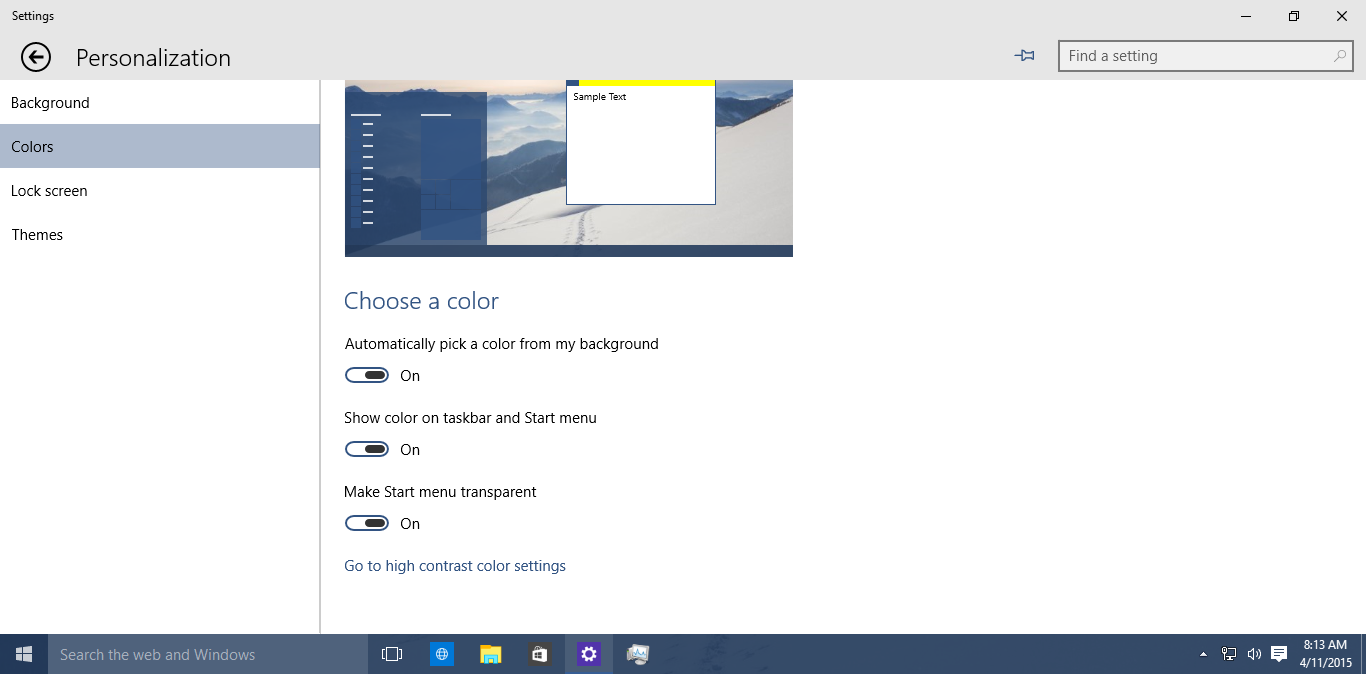Open the Store icon on the taskbar

[539, 654]
